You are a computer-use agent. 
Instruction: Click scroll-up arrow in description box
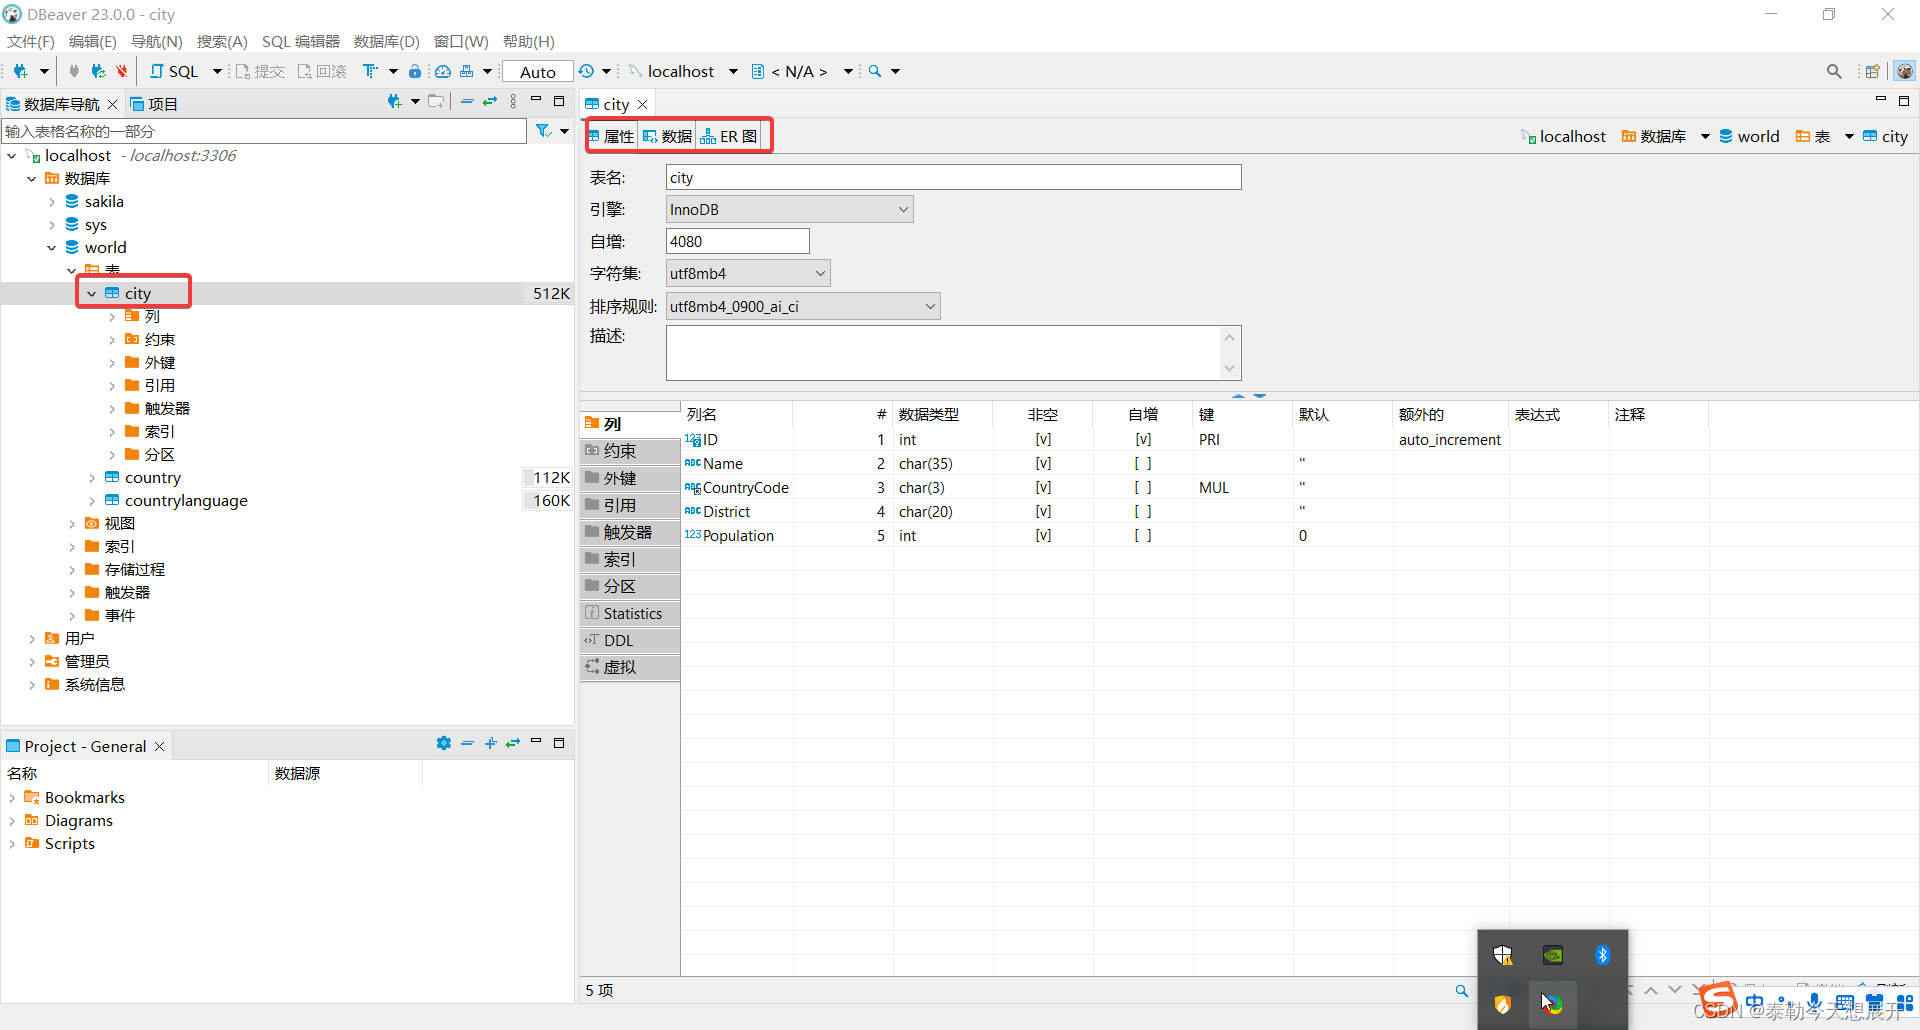[1230, 337]
